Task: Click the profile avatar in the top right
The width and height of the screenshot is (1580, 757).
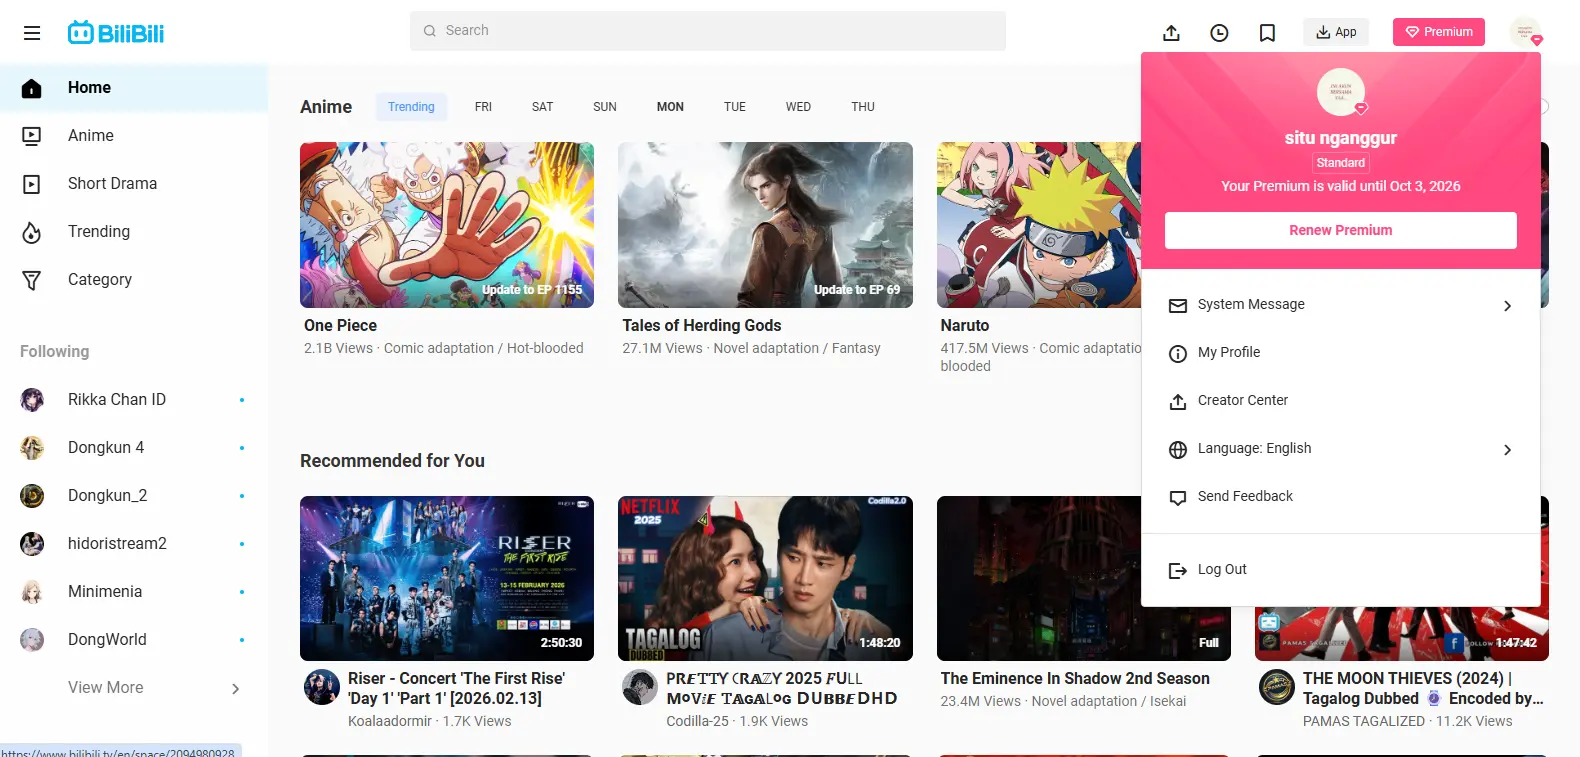Action: [1526, 32]
